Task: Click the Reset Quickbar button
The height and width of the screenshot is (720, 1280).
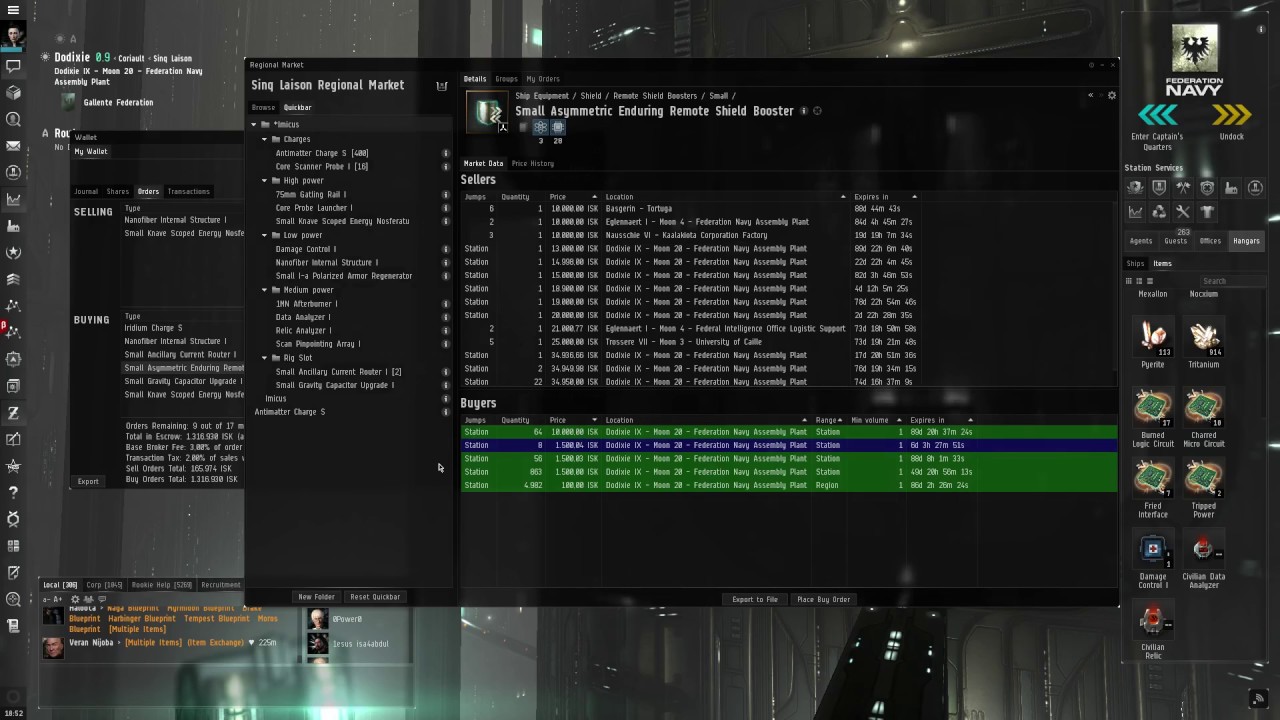Action: pyautogui.click(x=375, y=597)
